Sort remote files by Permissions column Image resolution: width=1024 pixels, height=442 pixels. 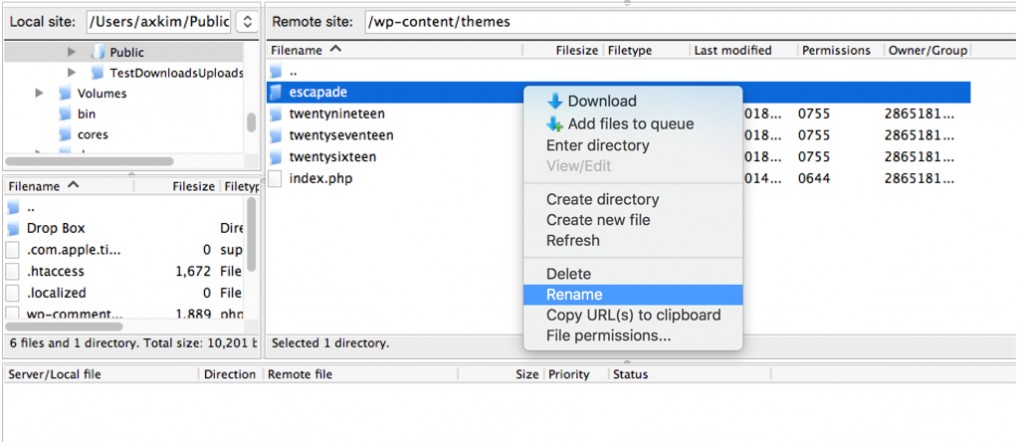point(834,50)
